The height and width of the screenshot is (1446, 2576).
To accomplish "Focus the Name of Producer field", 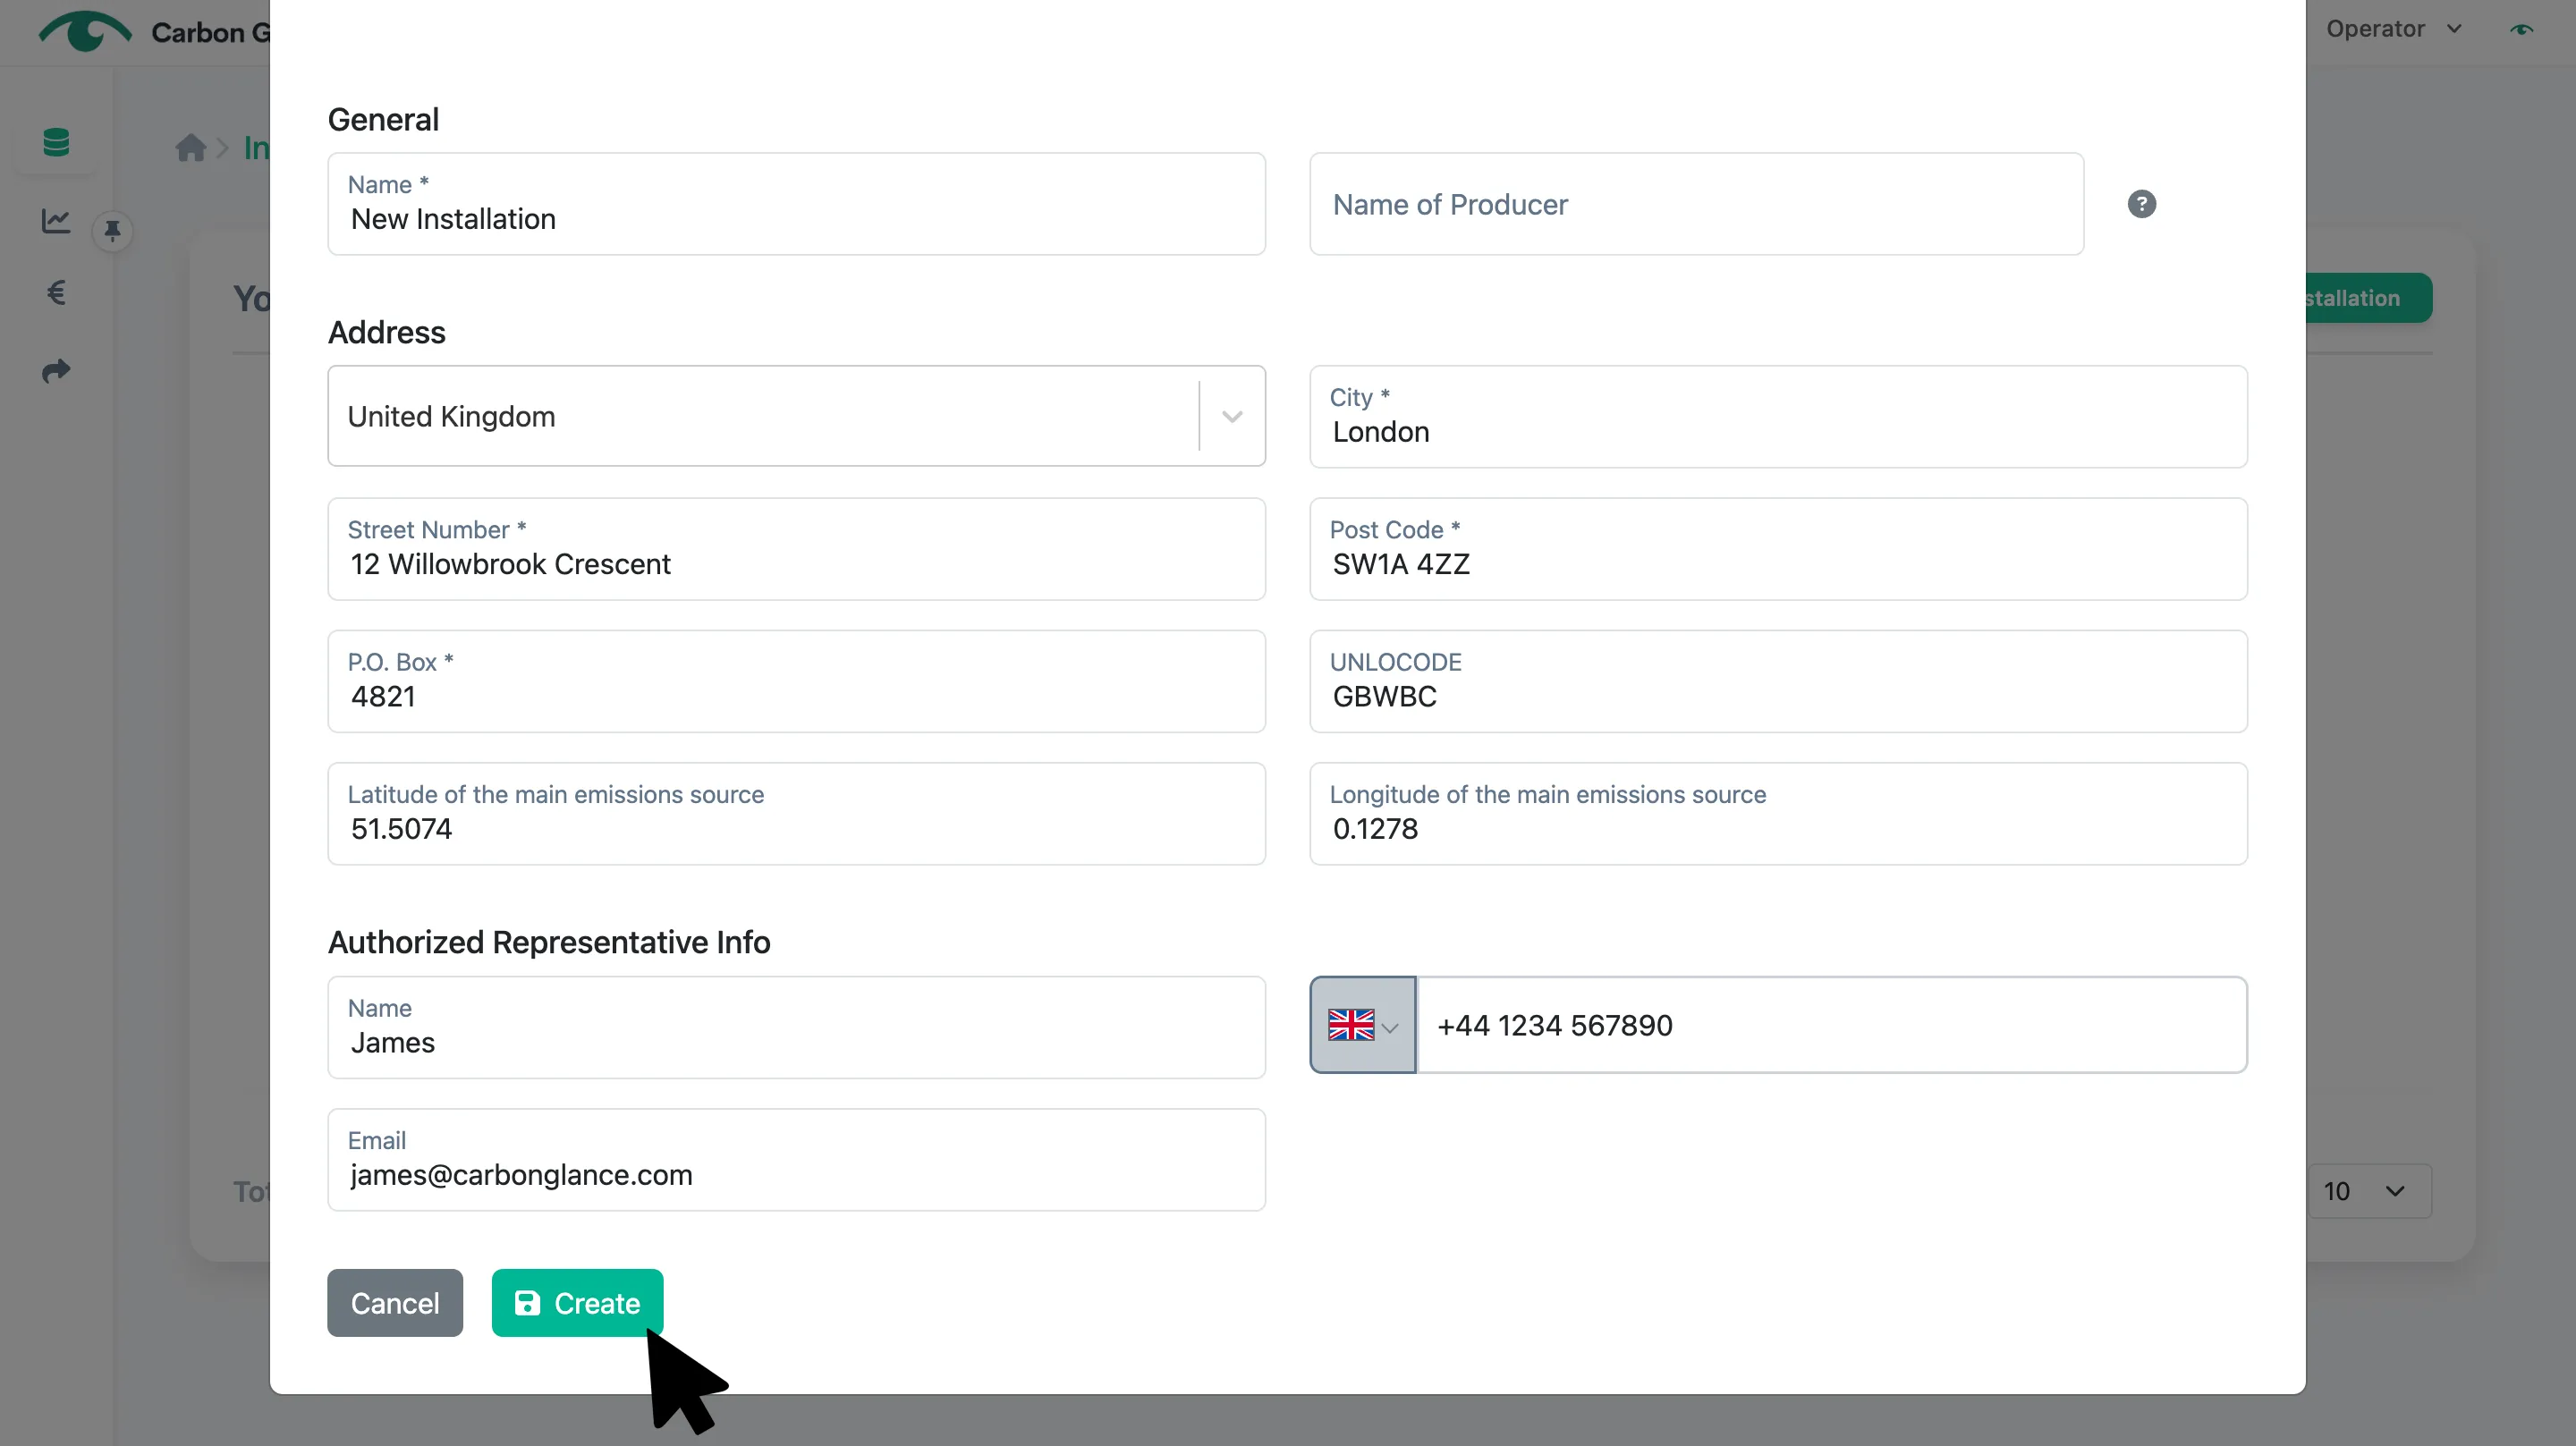I will coord(1696,204).
